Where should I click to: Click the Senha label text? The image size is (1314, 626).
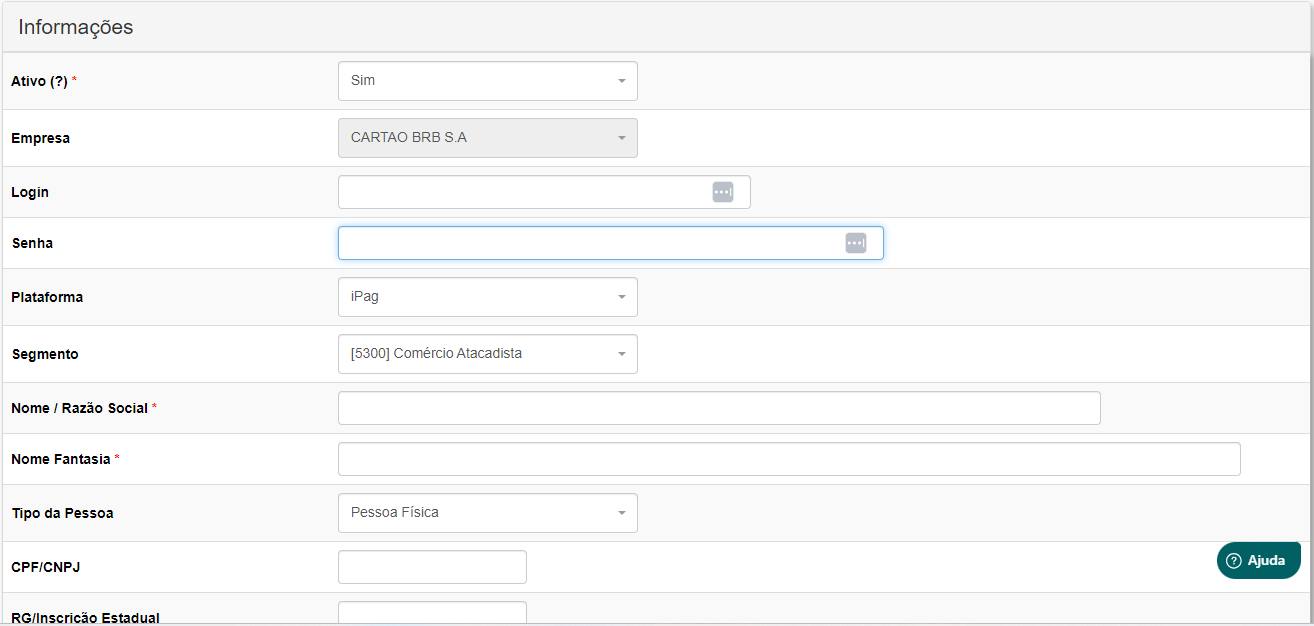coord(32,243)
